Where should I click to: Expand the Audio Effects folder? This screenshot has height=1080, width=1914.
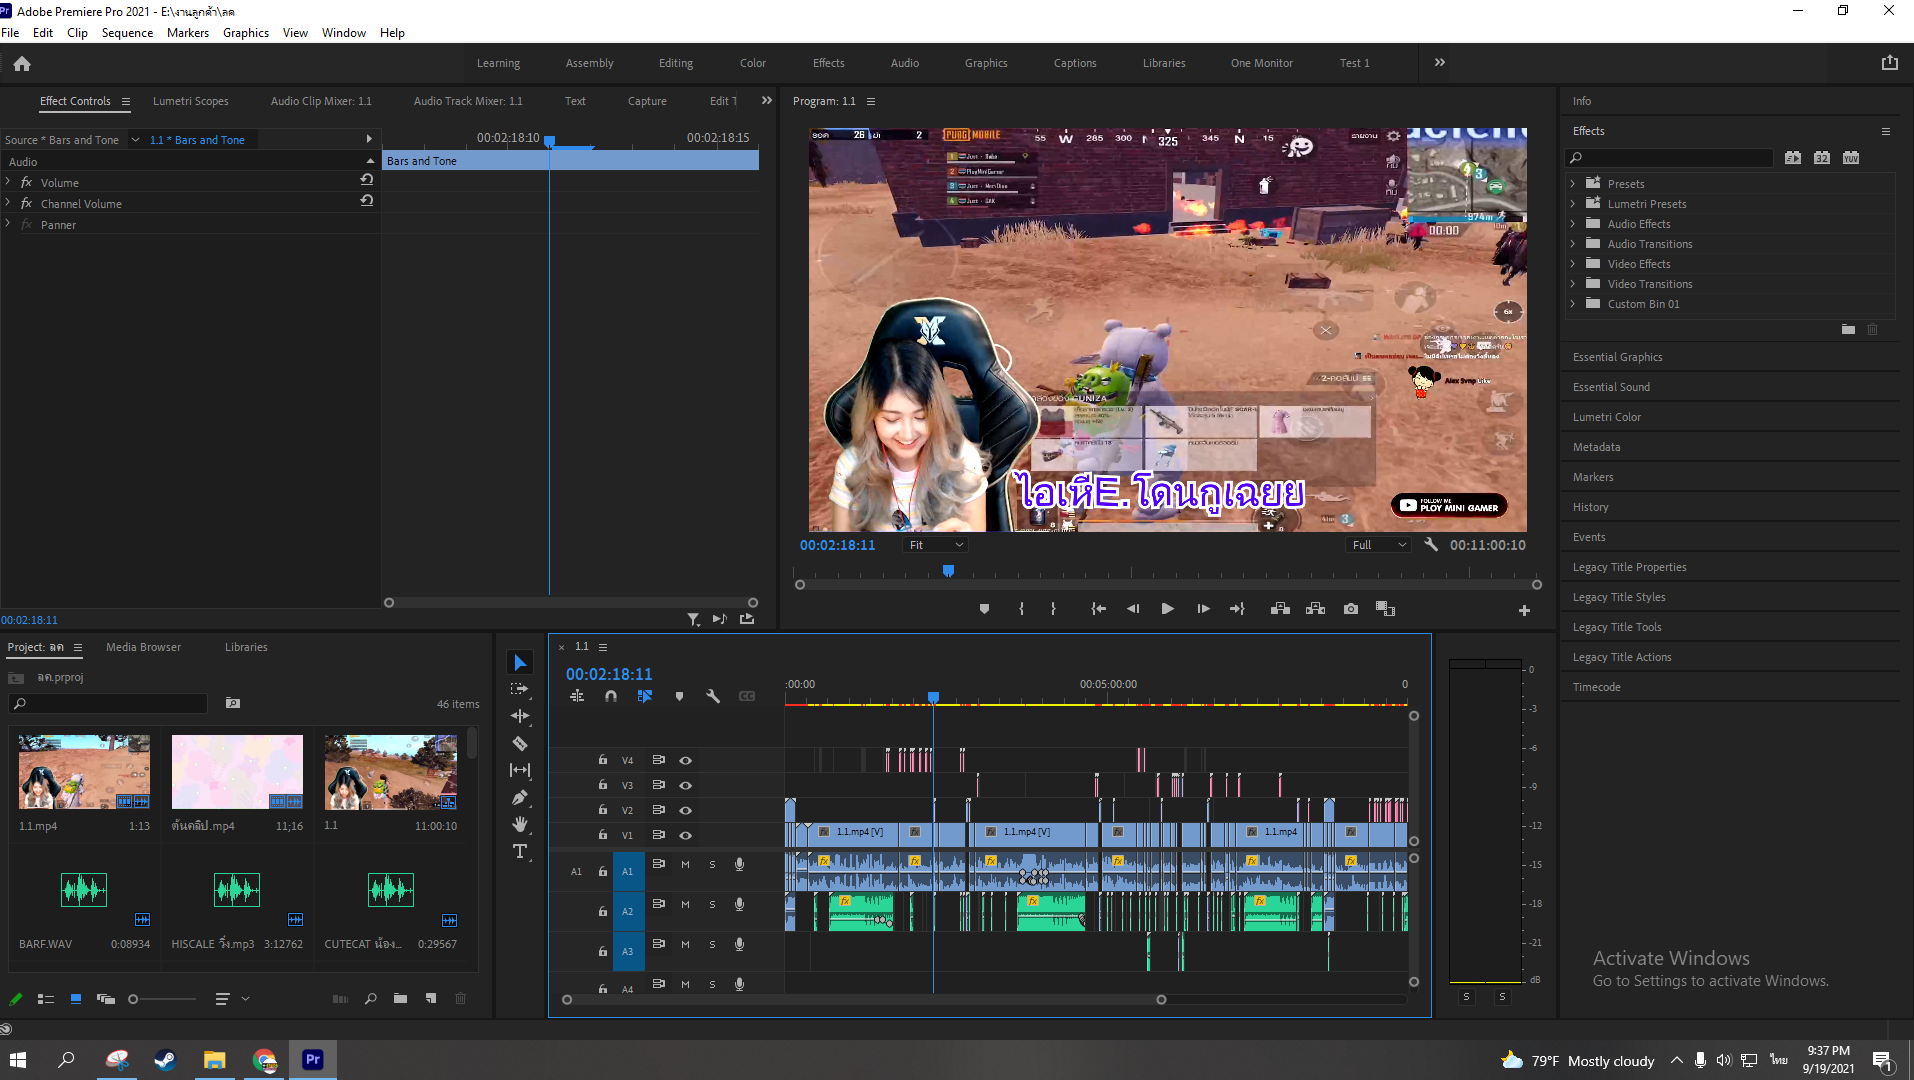[1573, 224]
